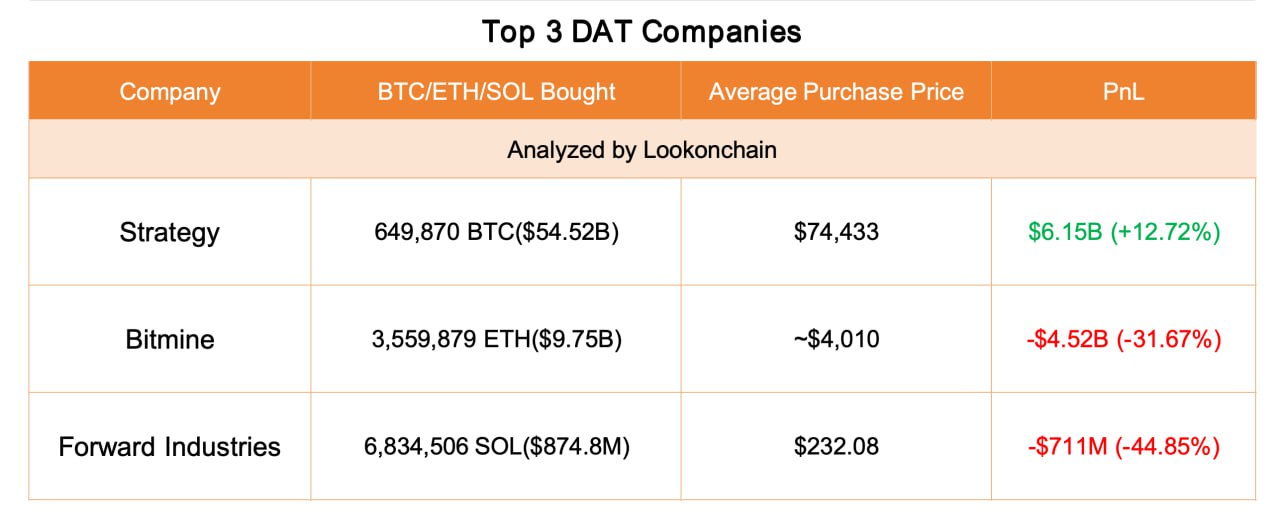Click the 649,870 BTC holdings cell

[x=496, y=233]
